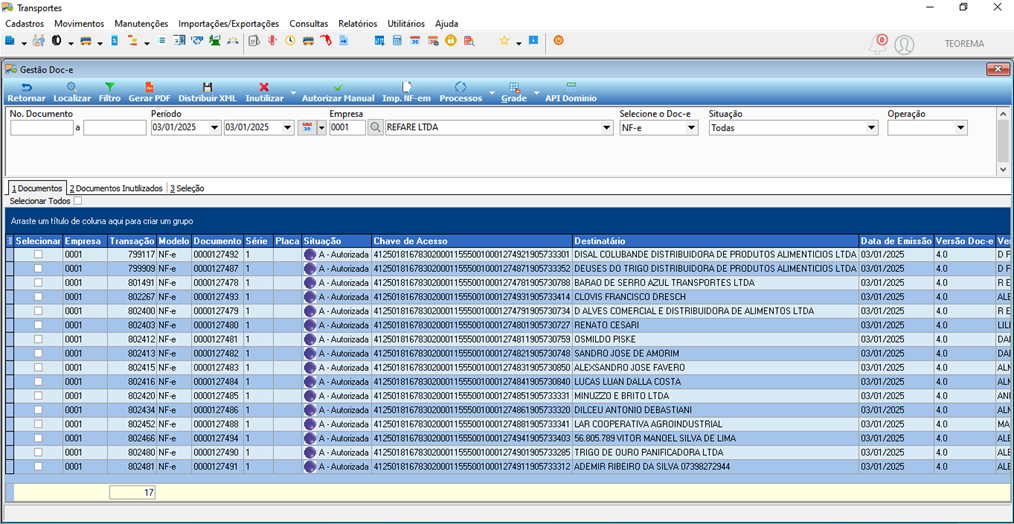The width and height of the screenshot is (1014, 524).
Task: Check the row for LAR COOPERATIVA AGROINDUSTRIAL
Action: (39, 424)
